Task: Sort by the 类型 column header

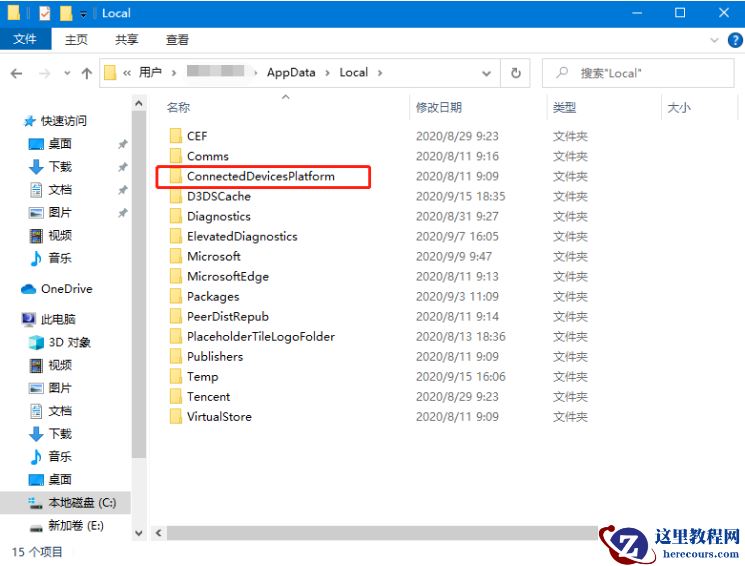Action: pos(564,107)
